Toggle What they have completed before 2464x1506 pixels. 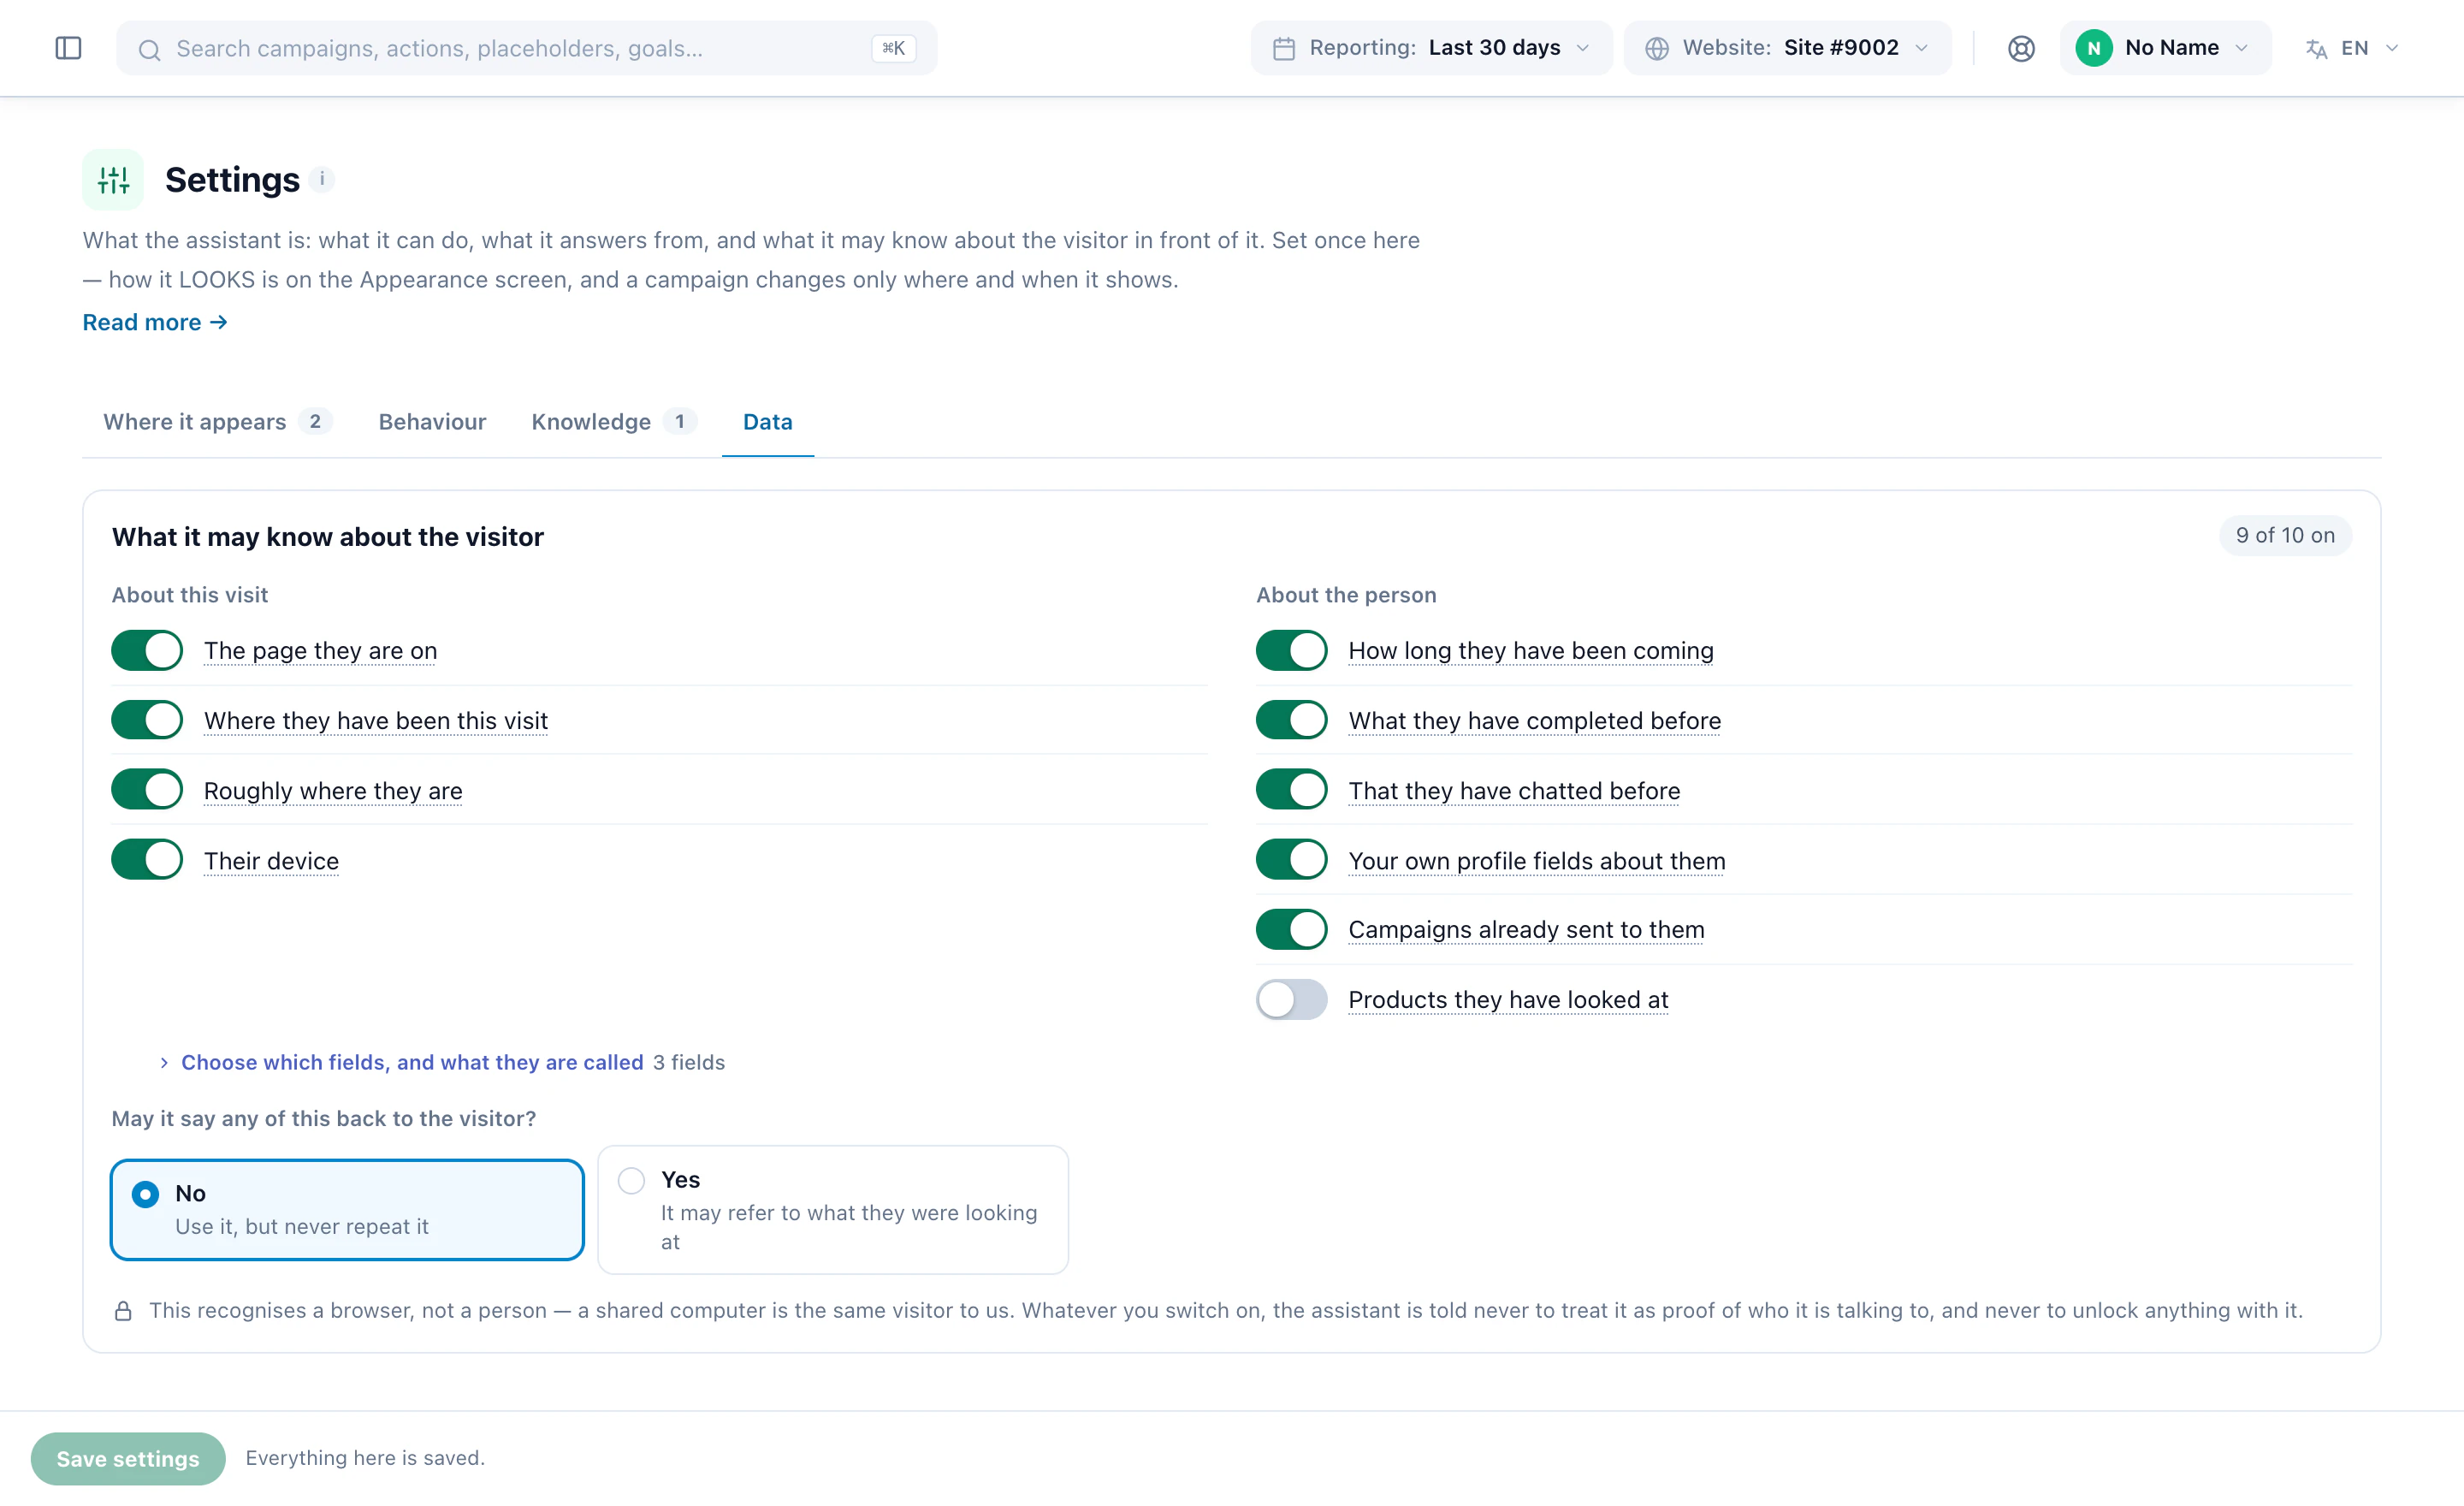(x=1292, y=720)
